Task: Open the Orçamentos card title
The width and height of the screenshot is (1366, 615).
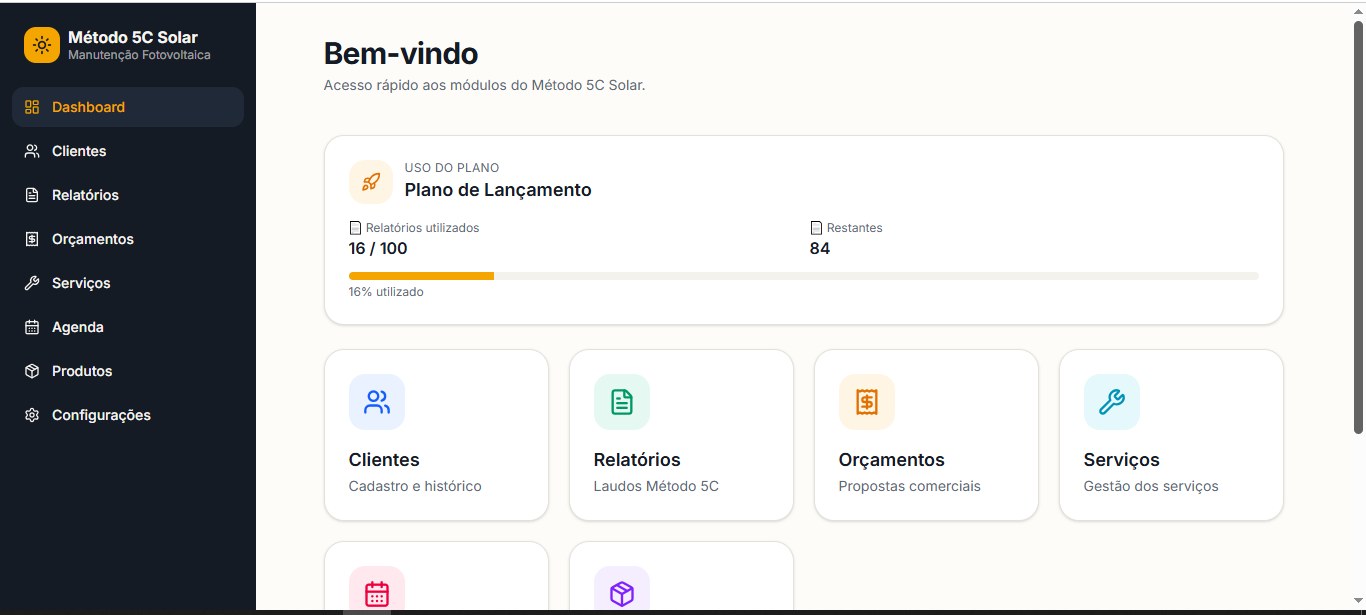Action: click(892, 460)
